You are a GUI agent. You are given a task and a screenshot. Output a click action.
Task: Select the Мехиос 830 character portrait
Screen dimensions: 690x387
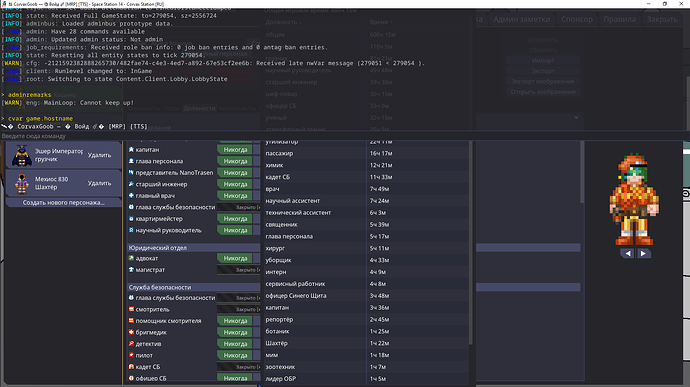[22, 184]
